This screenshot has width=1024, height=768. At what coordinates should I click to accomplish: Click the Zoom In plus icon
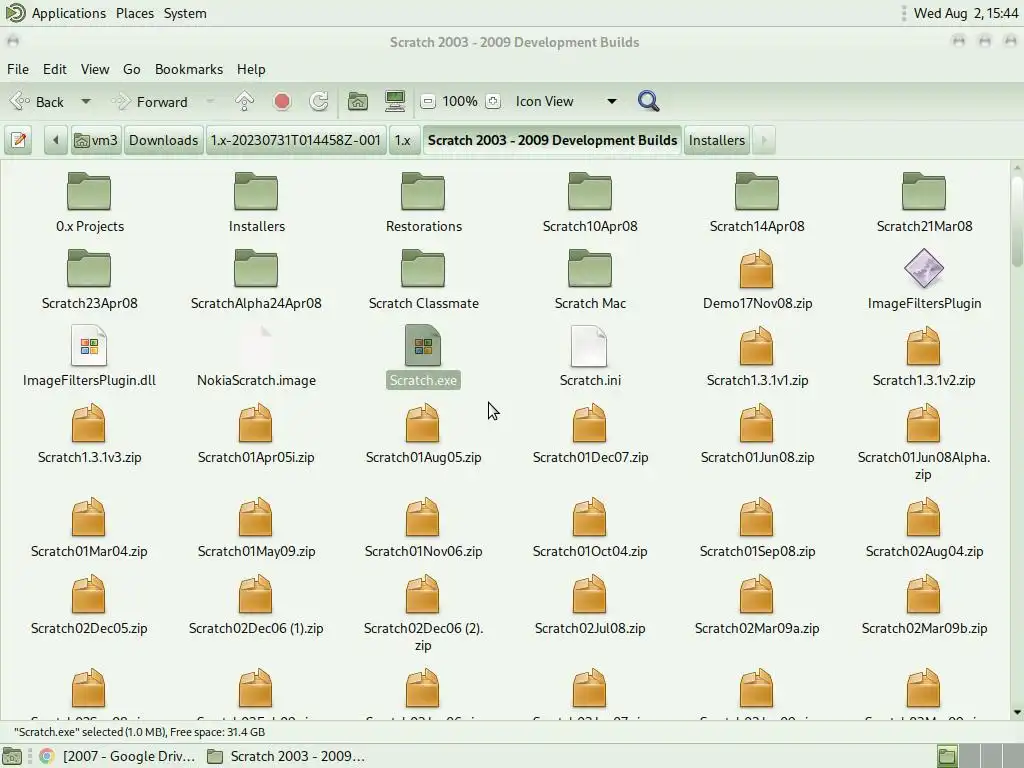click(x=493, y=101)
